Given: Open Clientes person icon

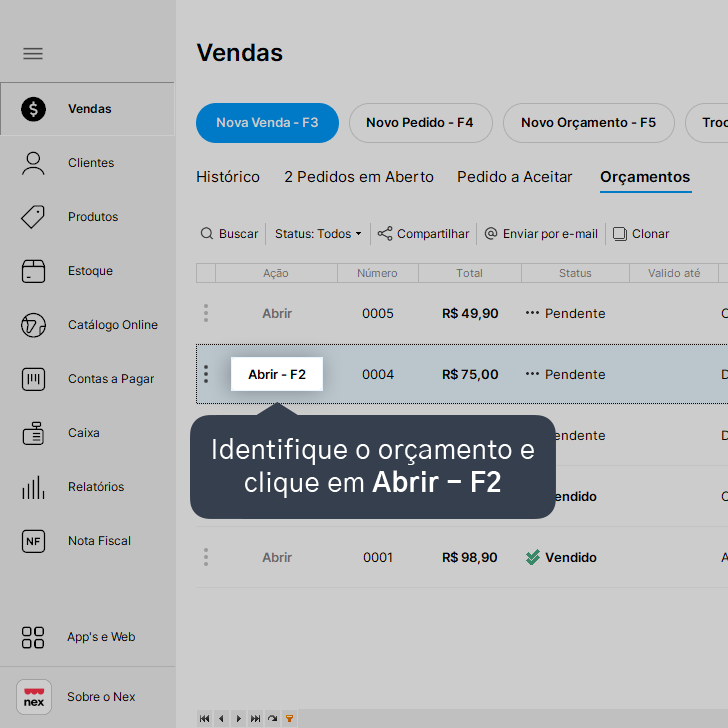Looking at the screenshot, I should click(33, 163).
